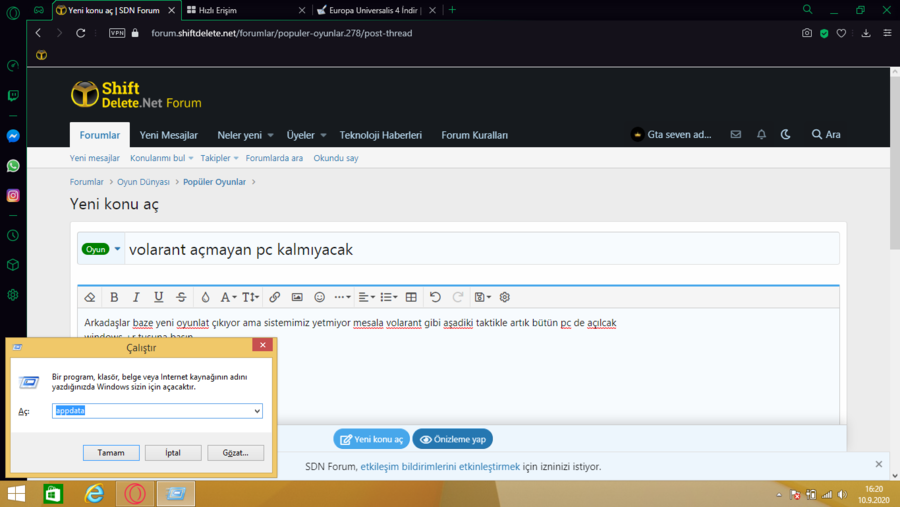The height and width of the screenshot is (507, 900).
Task: Open the drafts save dropdown
Action: point(483,297)
